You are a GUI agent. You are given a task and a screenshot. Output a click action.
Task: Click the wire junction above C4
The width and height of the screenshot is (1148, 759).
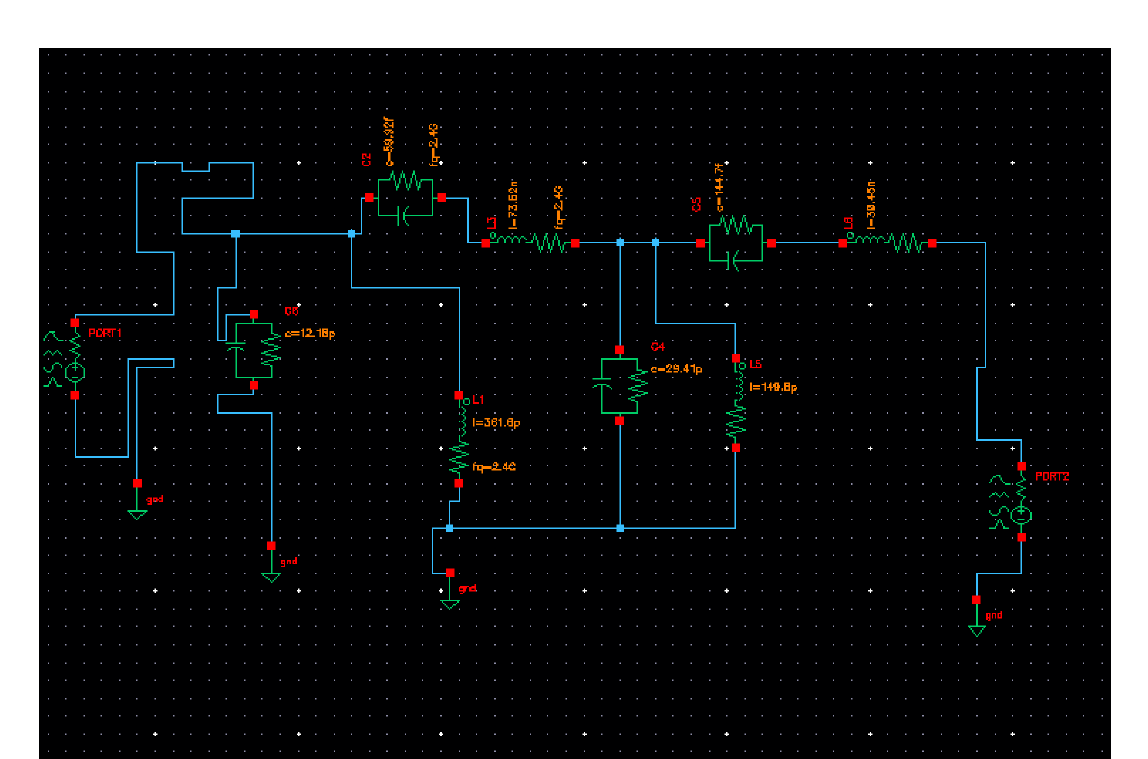[620, 242]
